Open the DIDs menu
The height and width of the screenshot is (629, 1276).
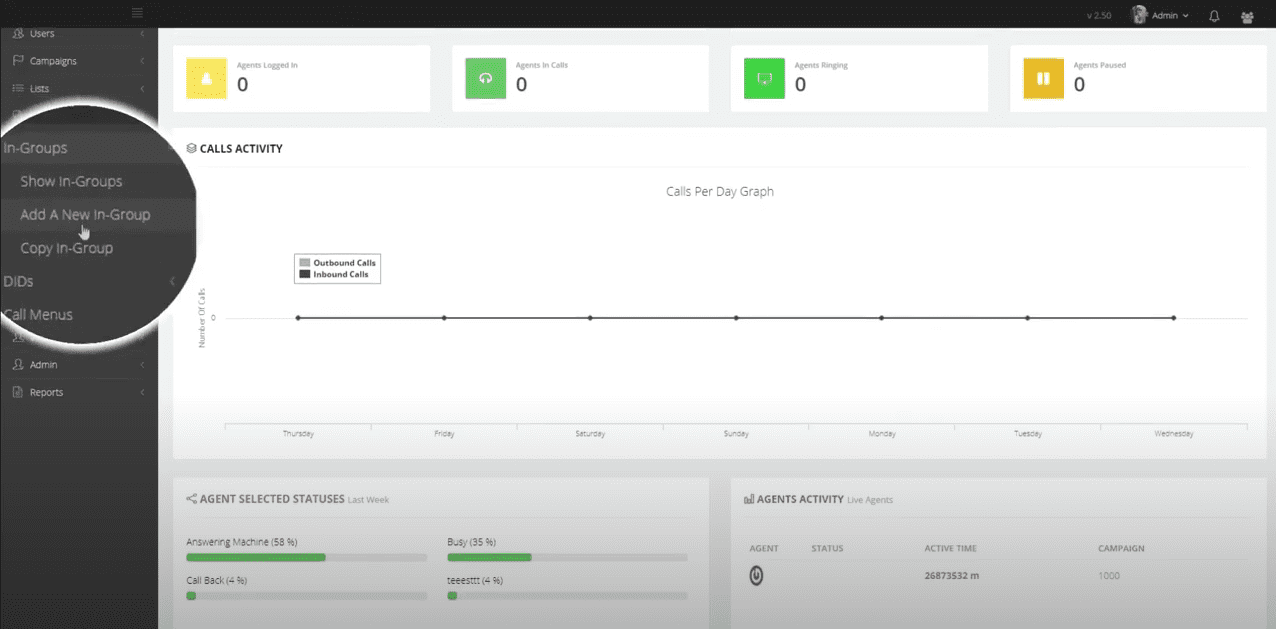pos(18,282)
